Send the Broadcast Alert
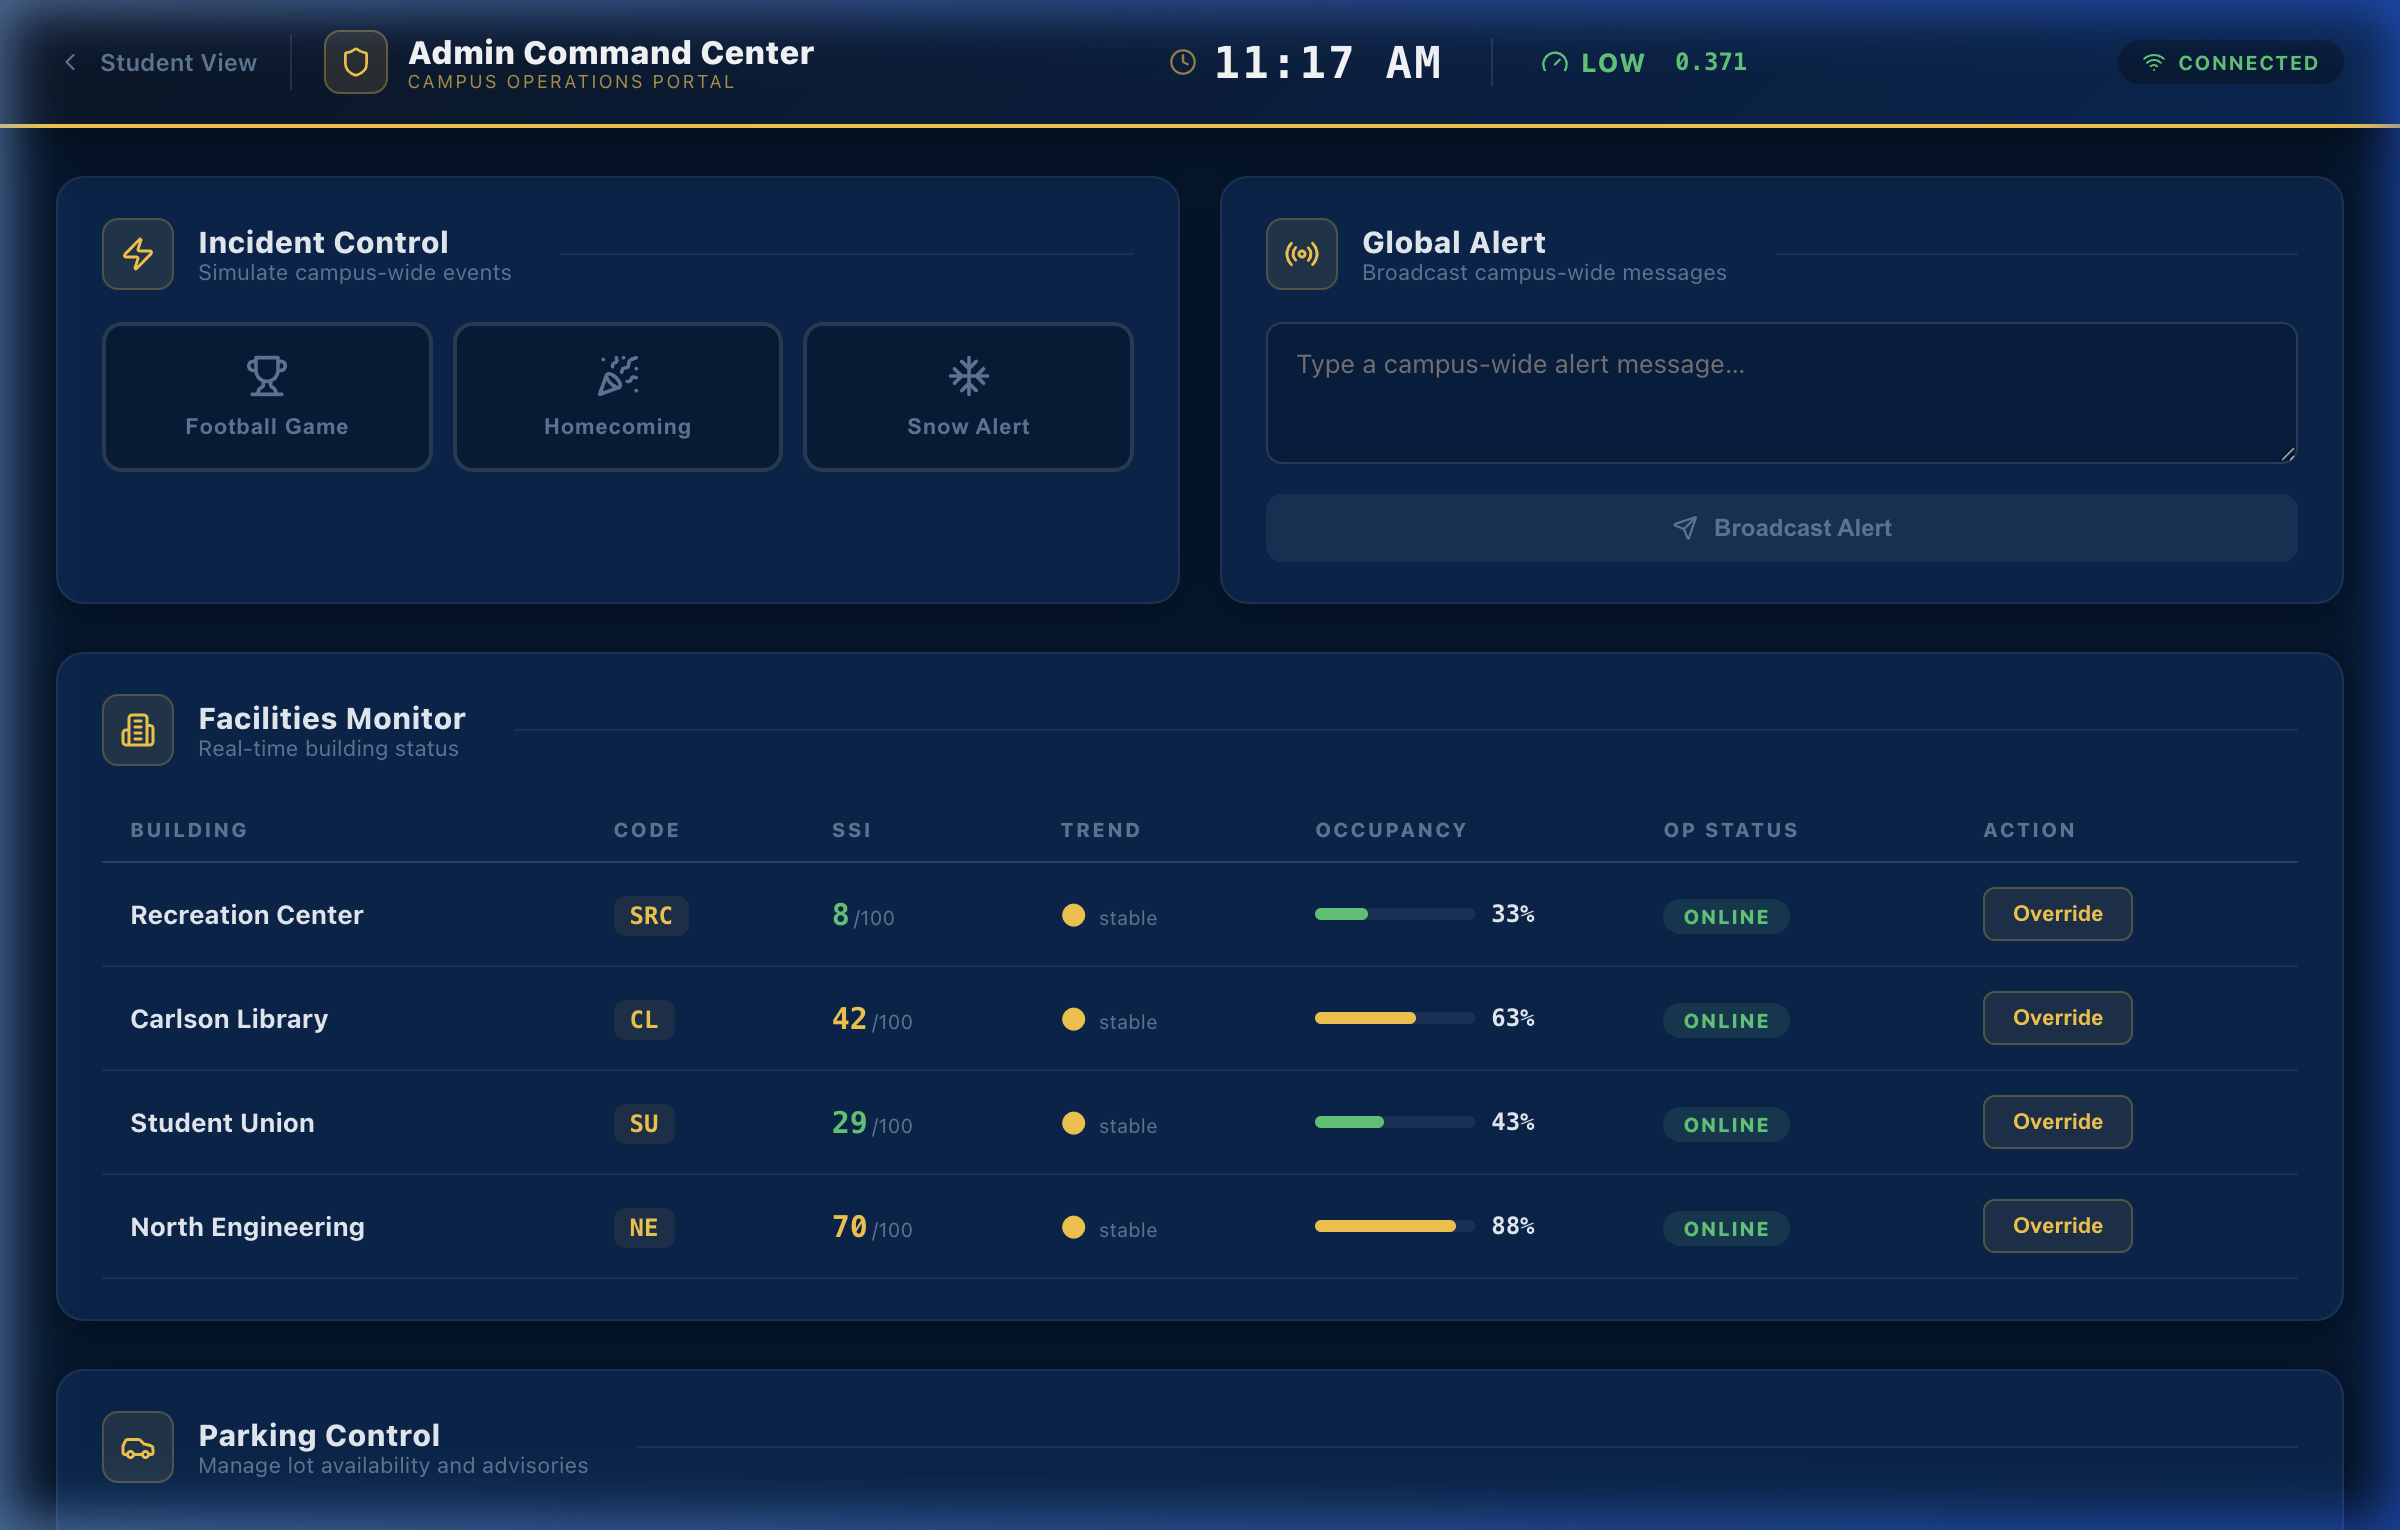The image size is (2400, 1530). (x=1782, y=528)
